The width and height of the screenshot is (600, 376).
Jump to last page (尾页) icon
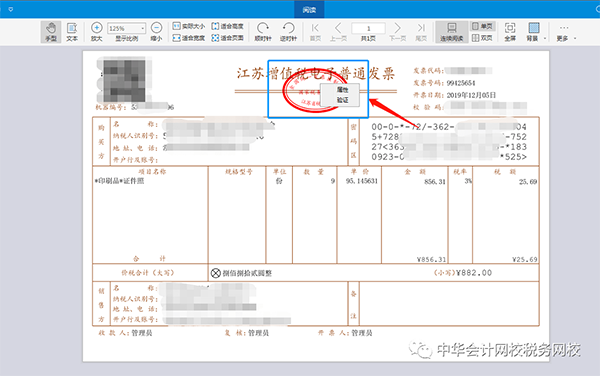coord(421,28)
